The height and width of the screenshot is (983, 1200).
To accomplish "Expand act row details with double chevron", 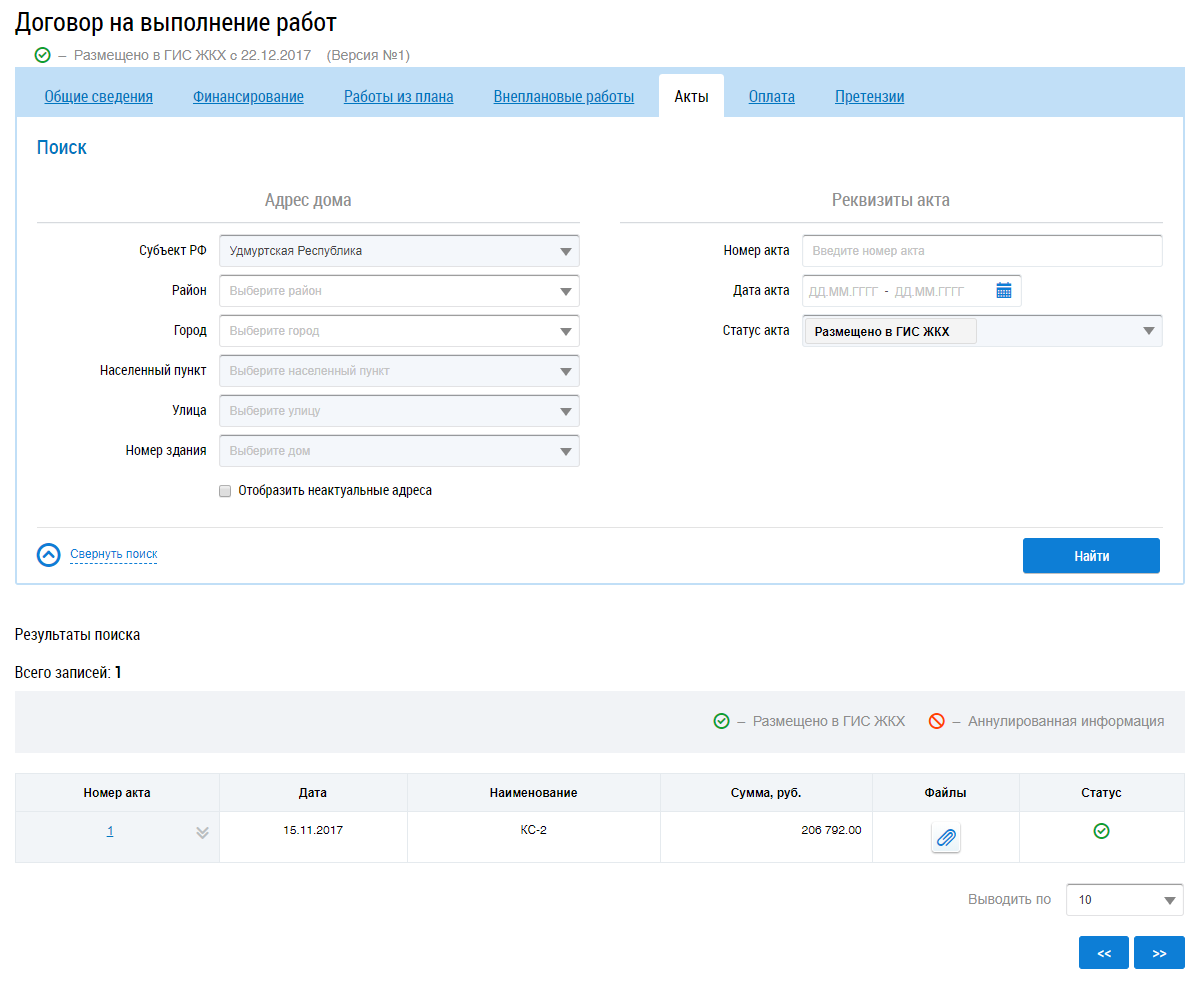I will tap(202, 832).
